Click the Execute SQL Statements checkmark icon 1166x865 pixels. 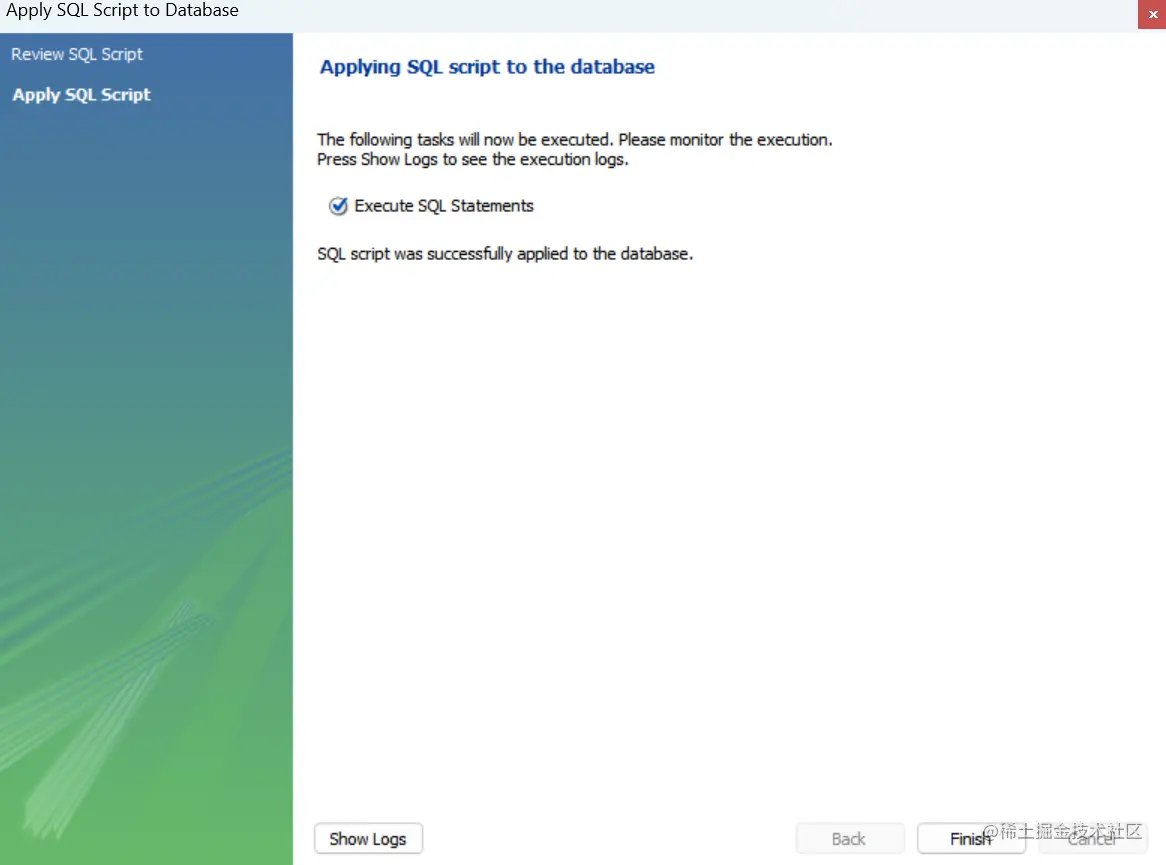[338, 206]
